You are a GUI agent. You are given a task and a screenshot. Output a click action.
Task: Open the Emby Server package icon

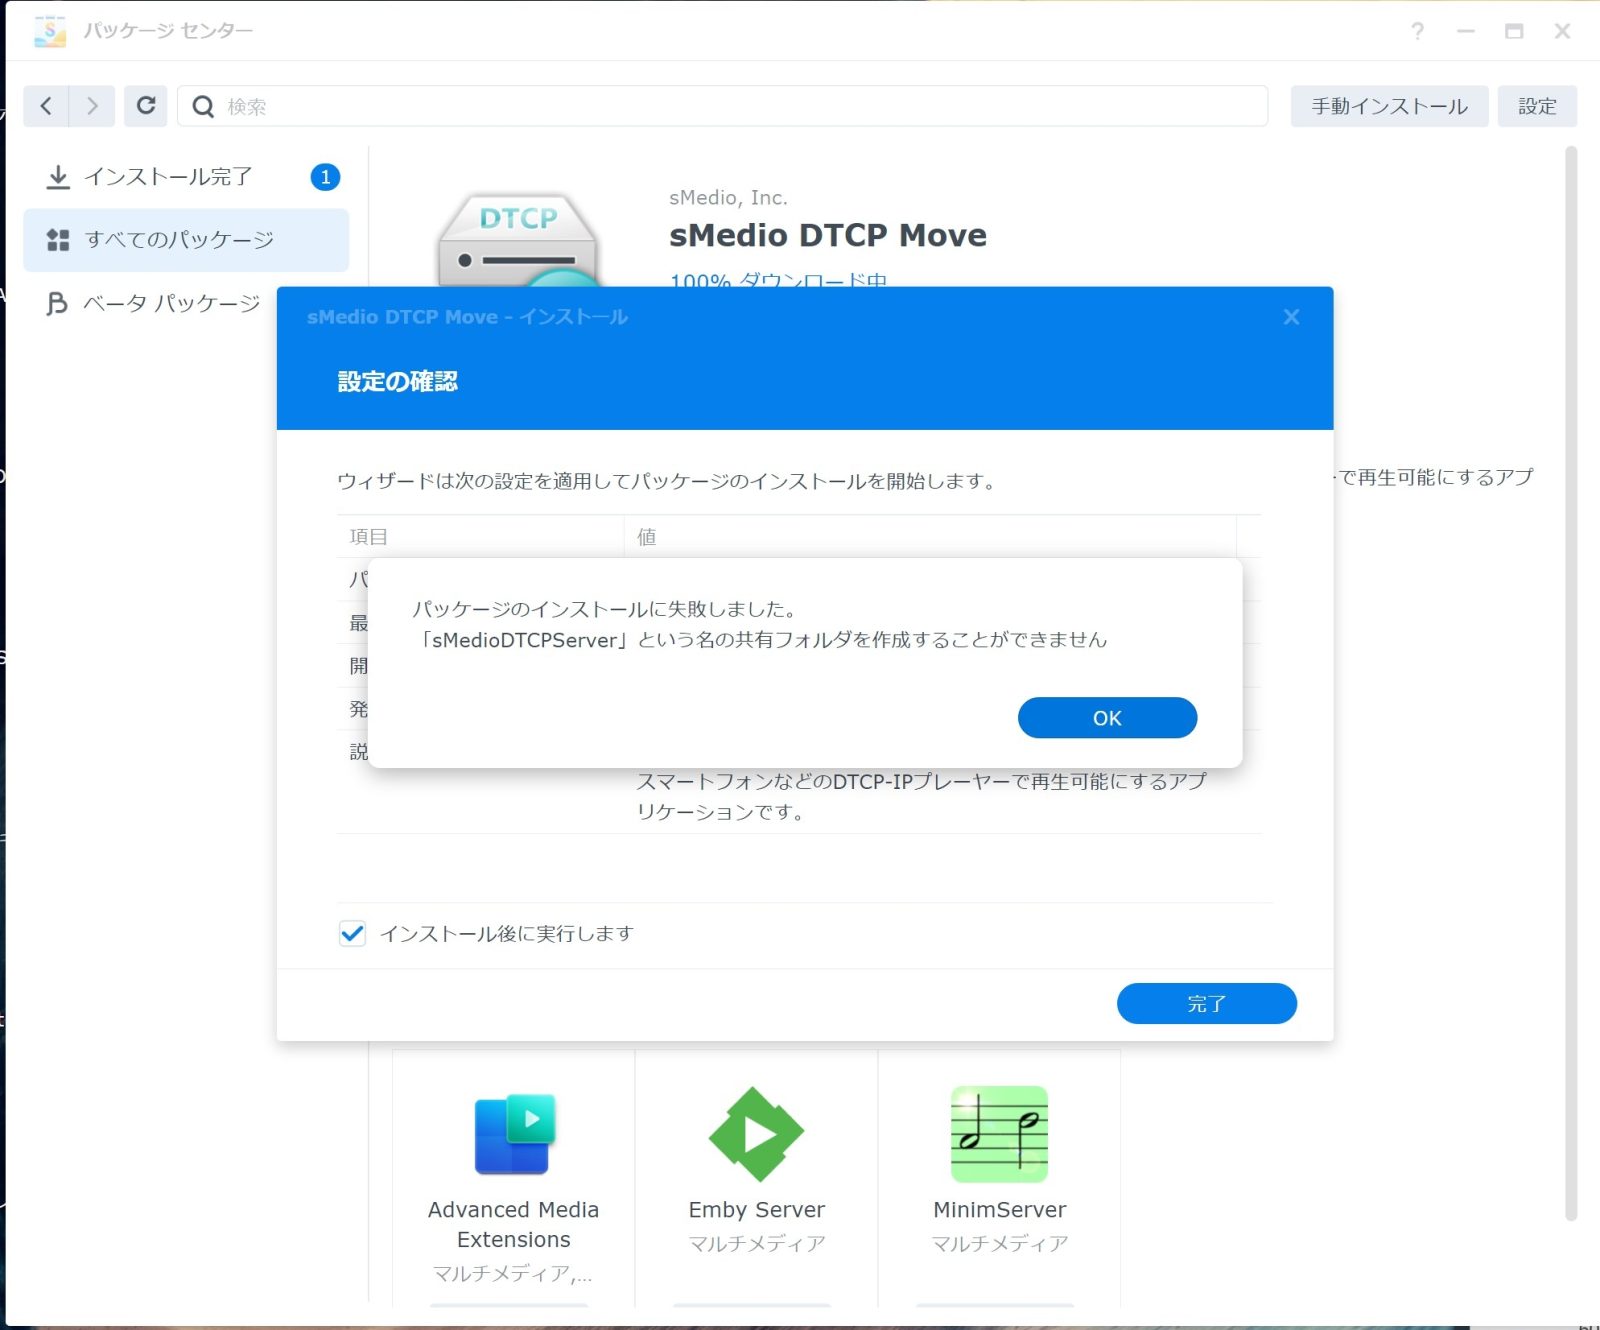(756, 1134)
